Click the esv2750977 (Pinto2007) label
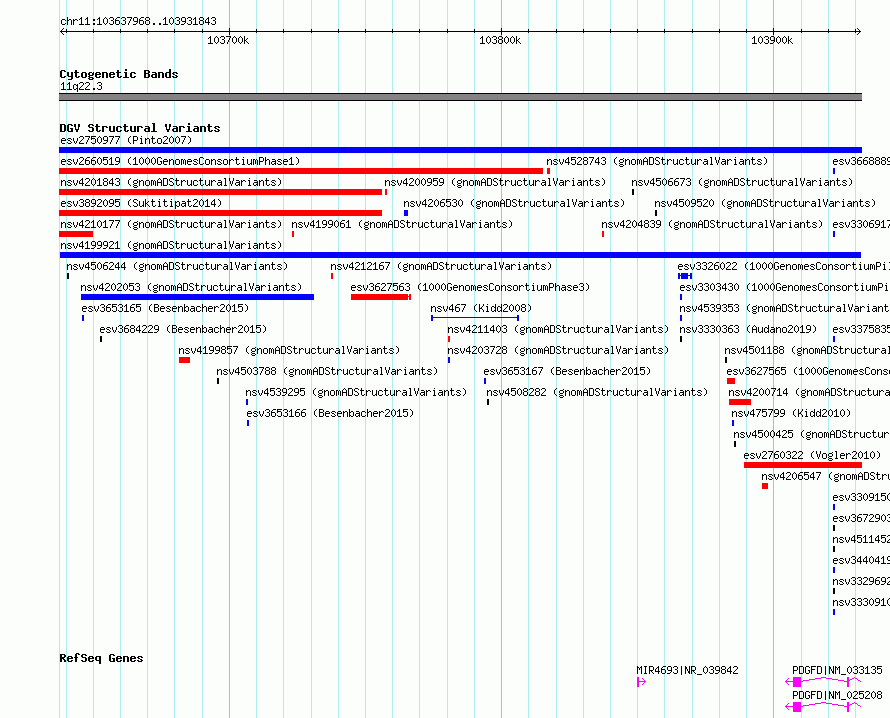This screenshot has width=890, height=718. click(126, 140)
